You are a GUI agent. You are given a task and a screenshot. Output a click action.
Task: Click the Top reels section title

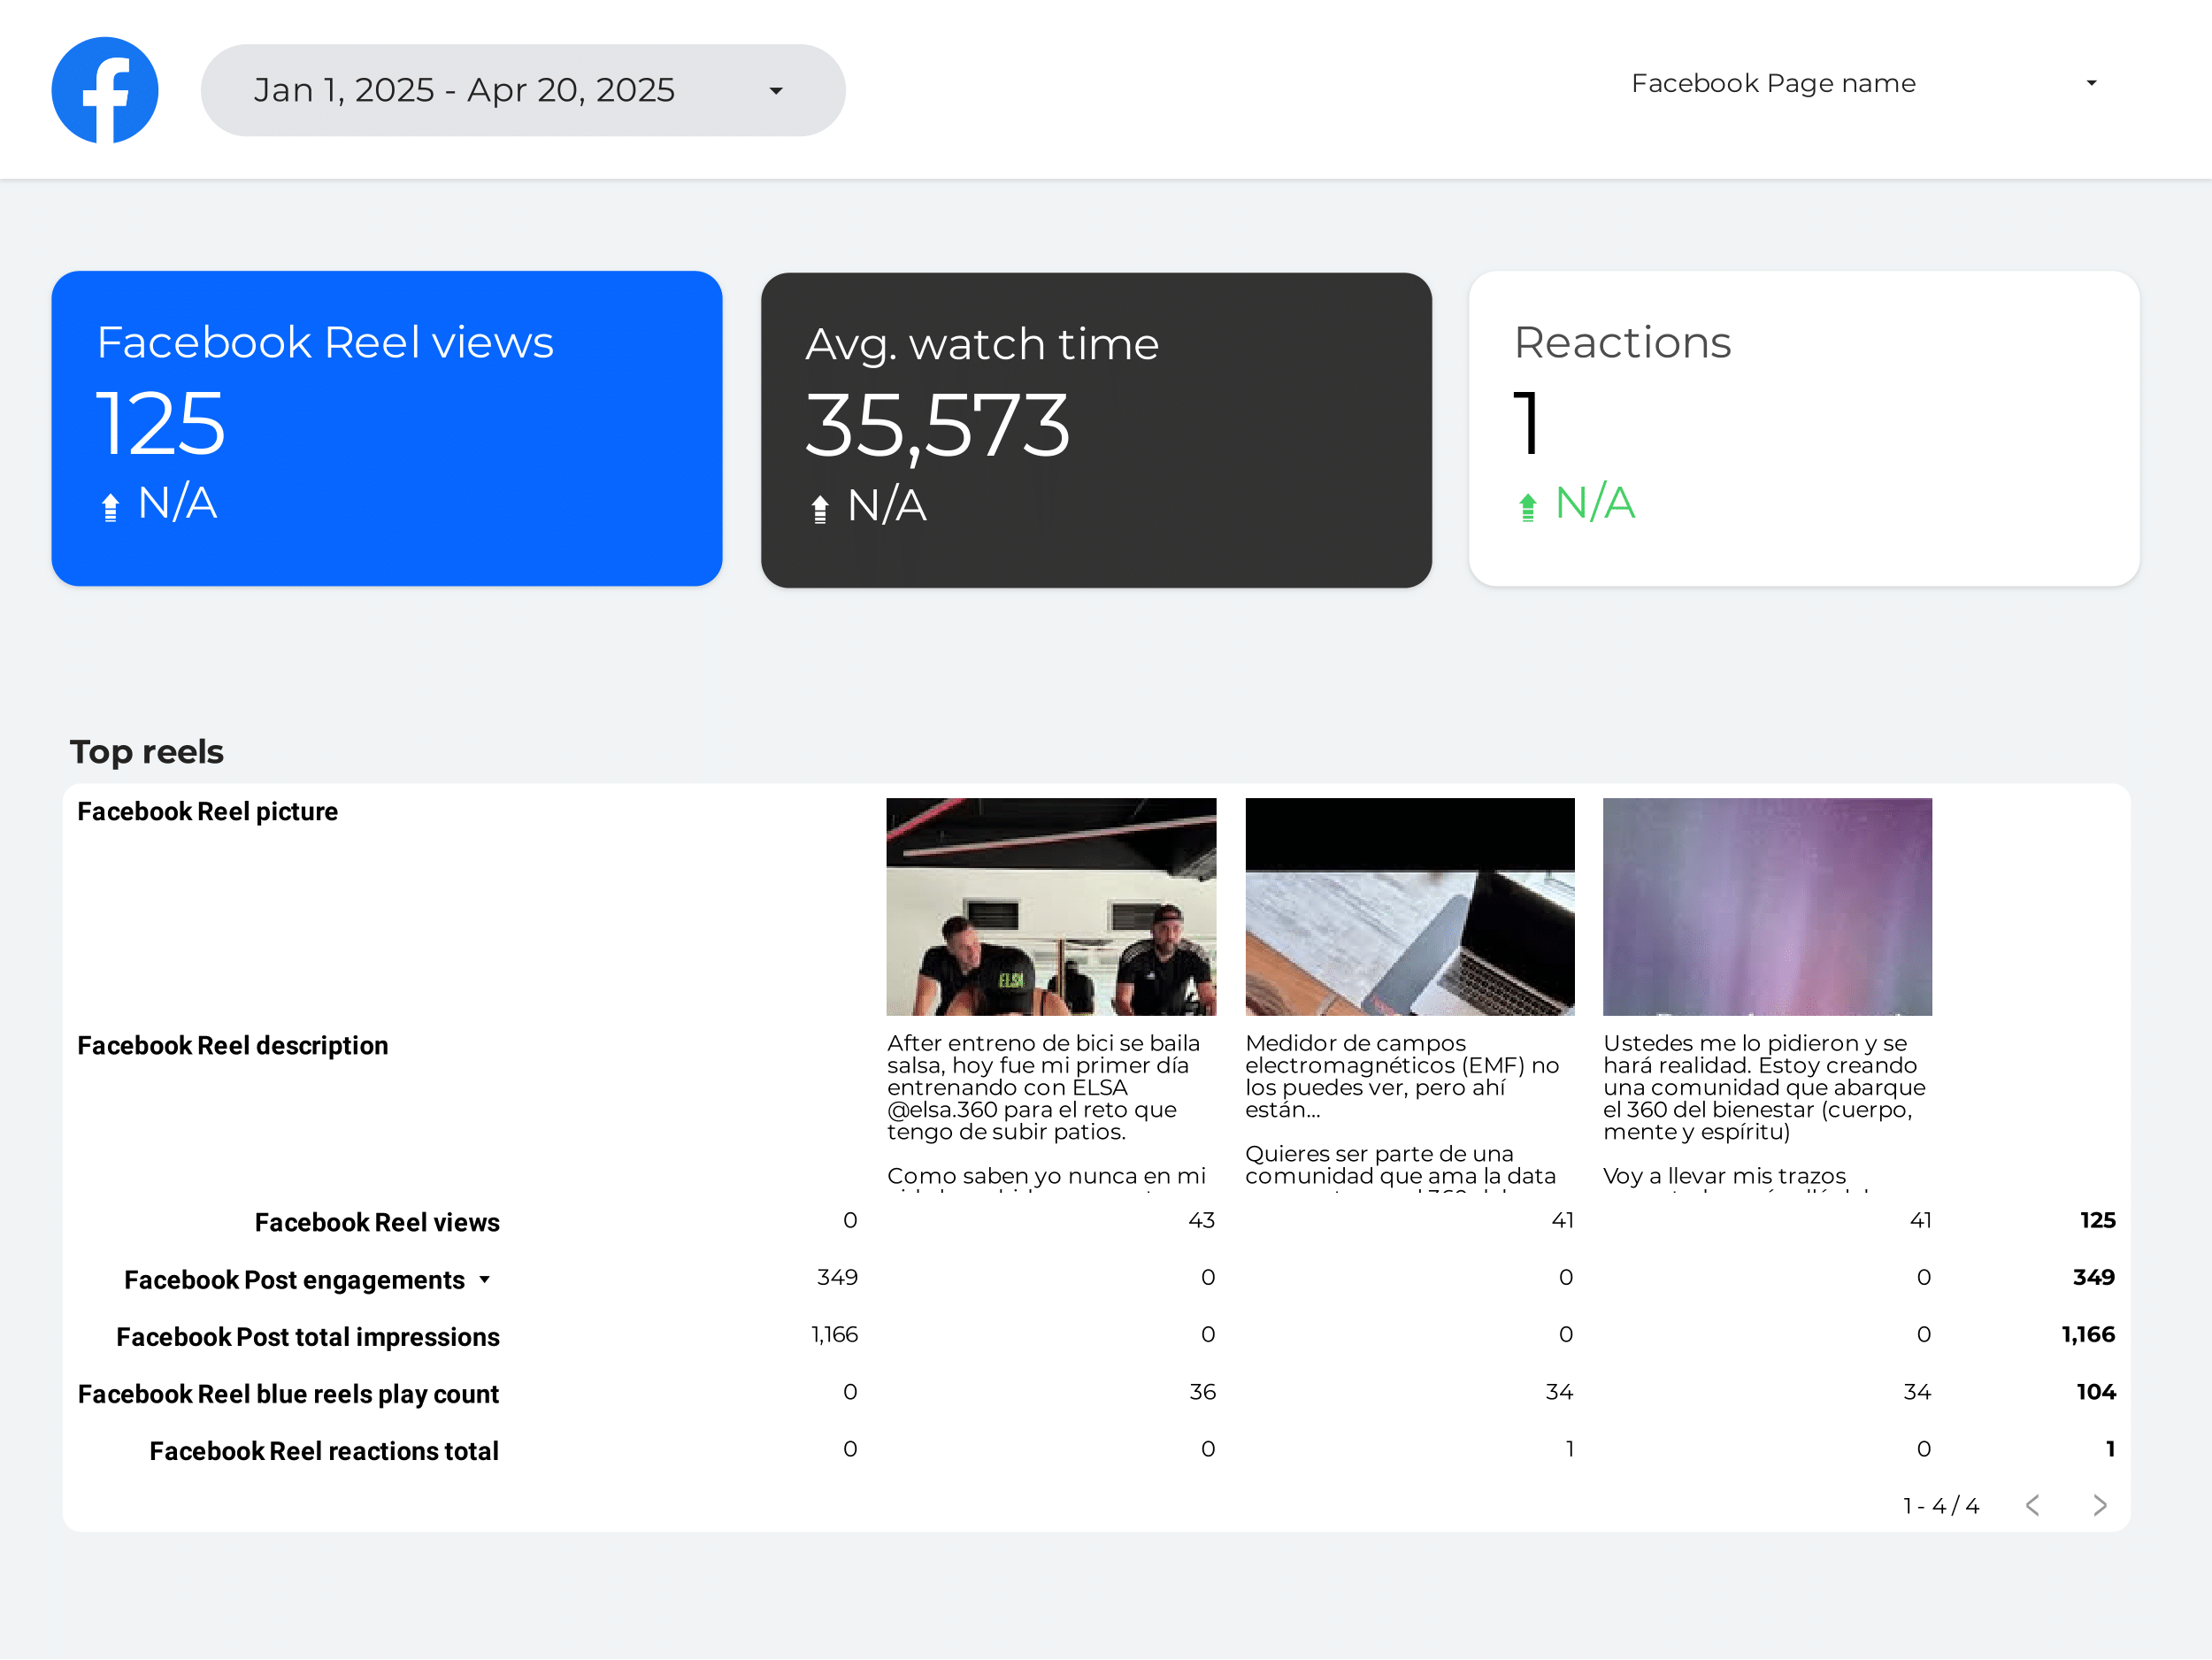(147, 752)
